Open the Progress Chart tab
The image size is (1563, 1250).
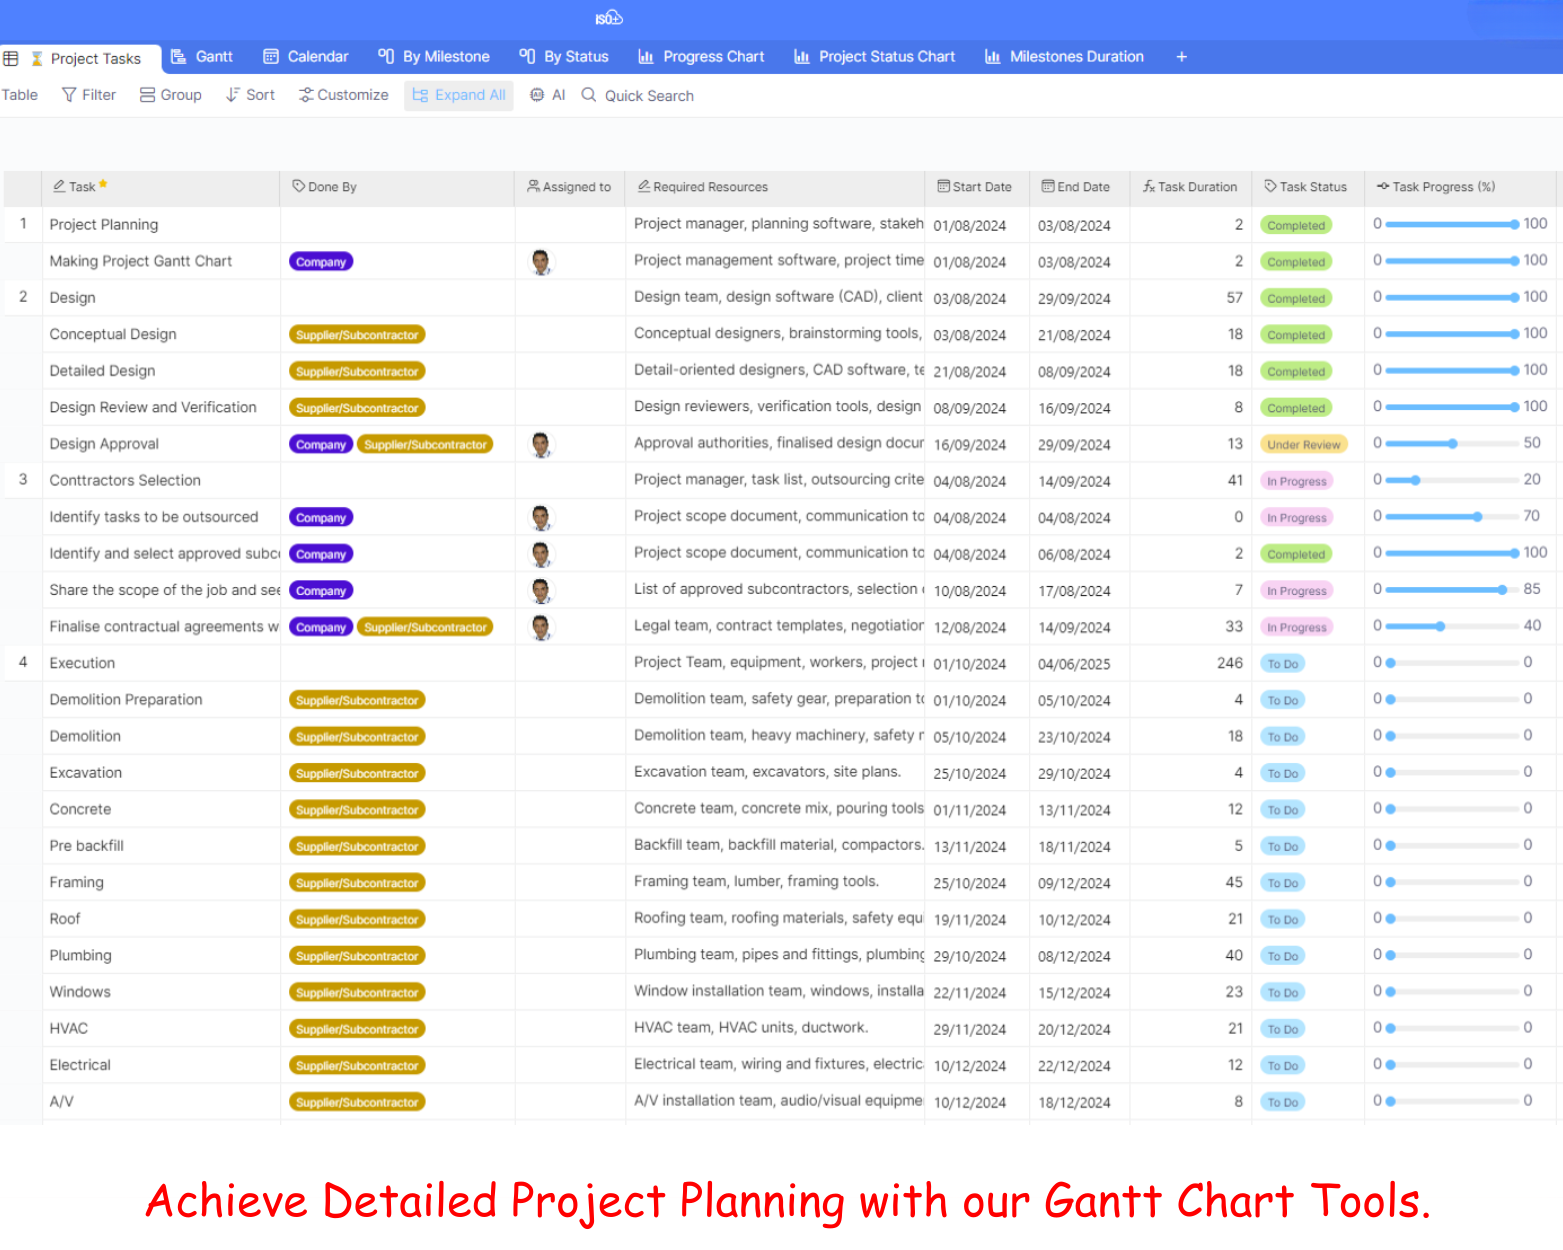(x=701, y=57)
